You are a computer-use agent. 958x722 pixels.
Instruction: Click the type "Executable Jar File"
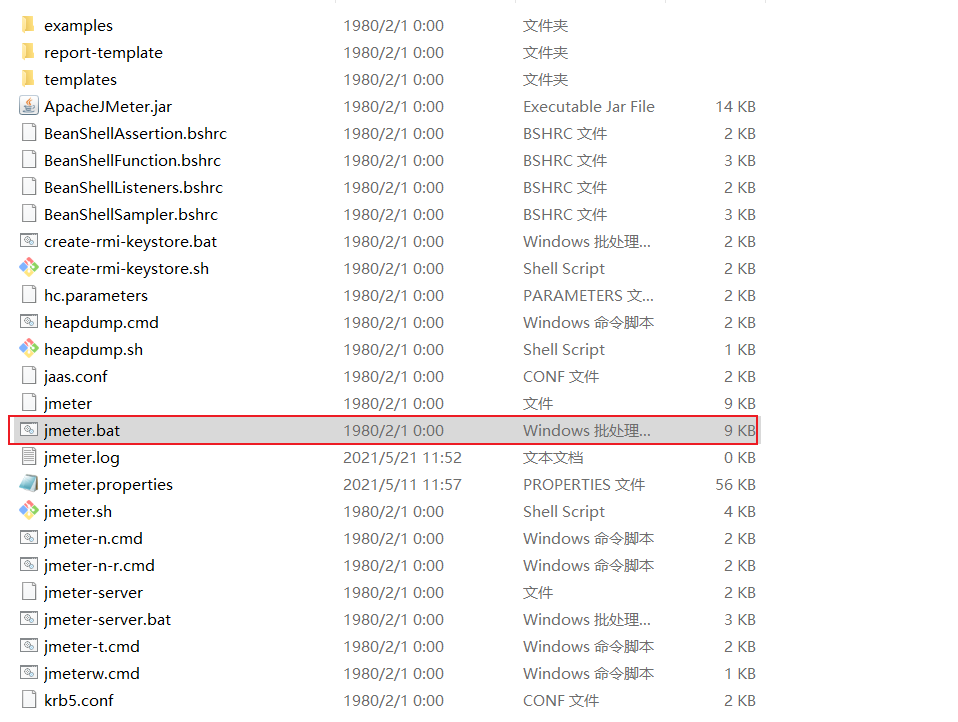[589, 106]
